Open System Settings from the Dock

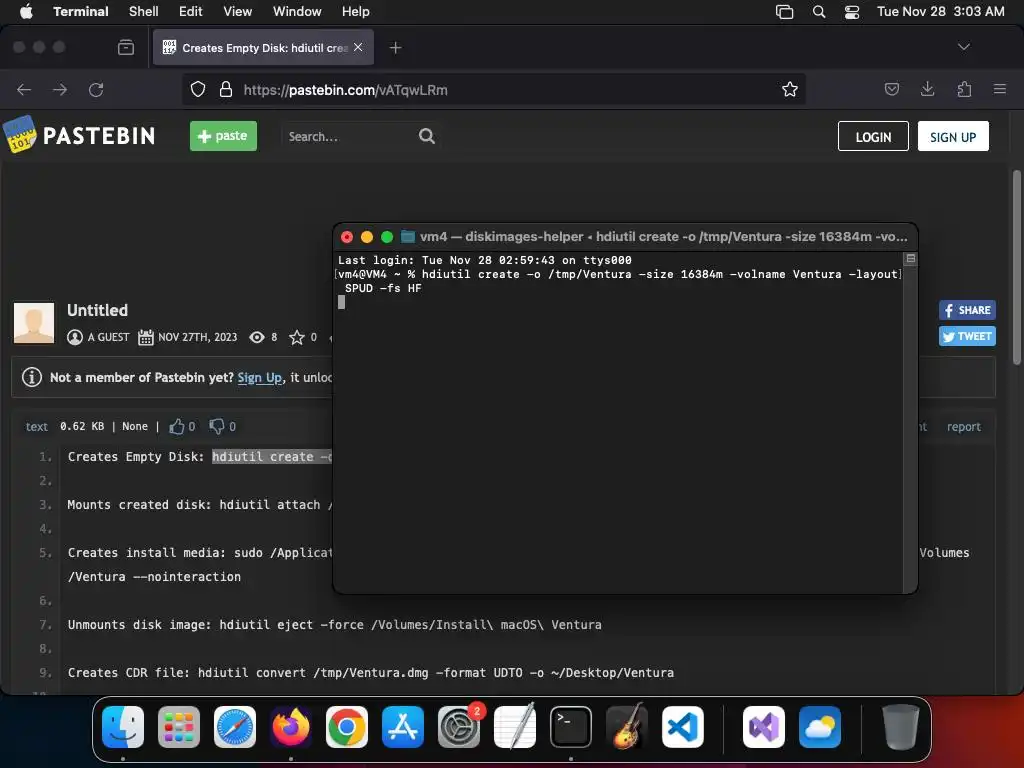(x=459, y=727)
